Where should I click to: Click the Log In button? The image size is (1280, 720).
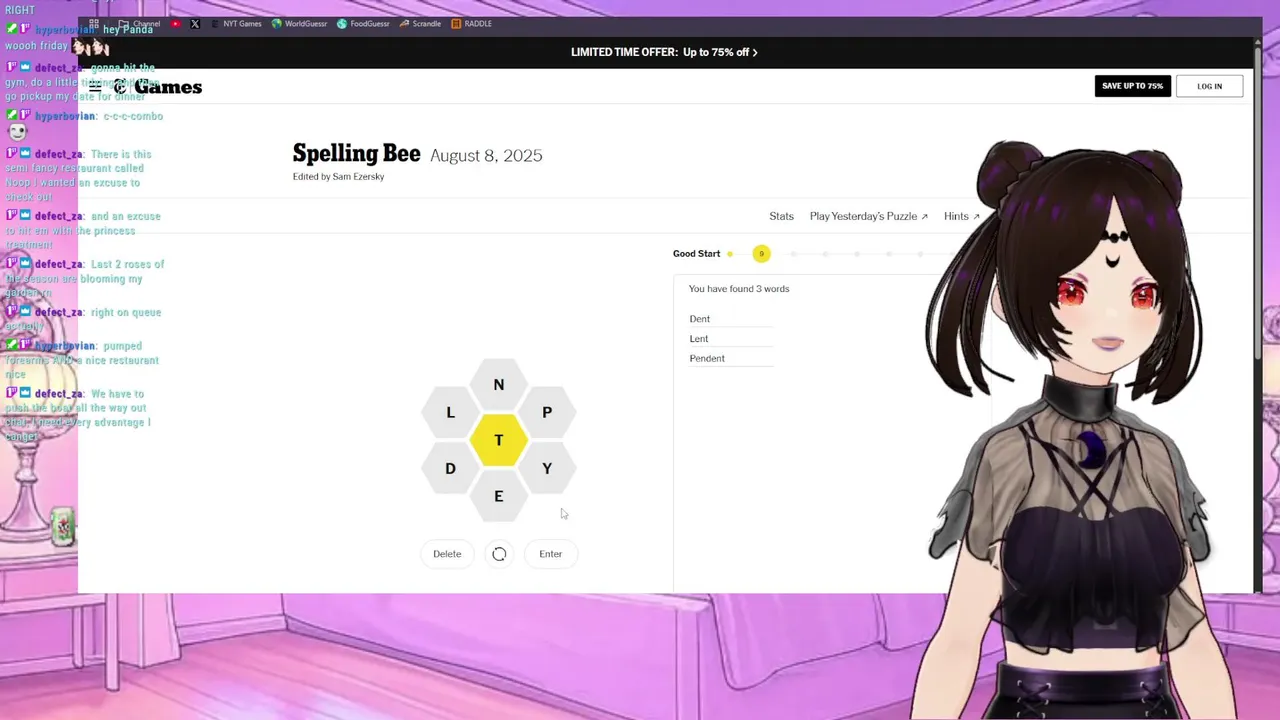[x=1209, y=86]
